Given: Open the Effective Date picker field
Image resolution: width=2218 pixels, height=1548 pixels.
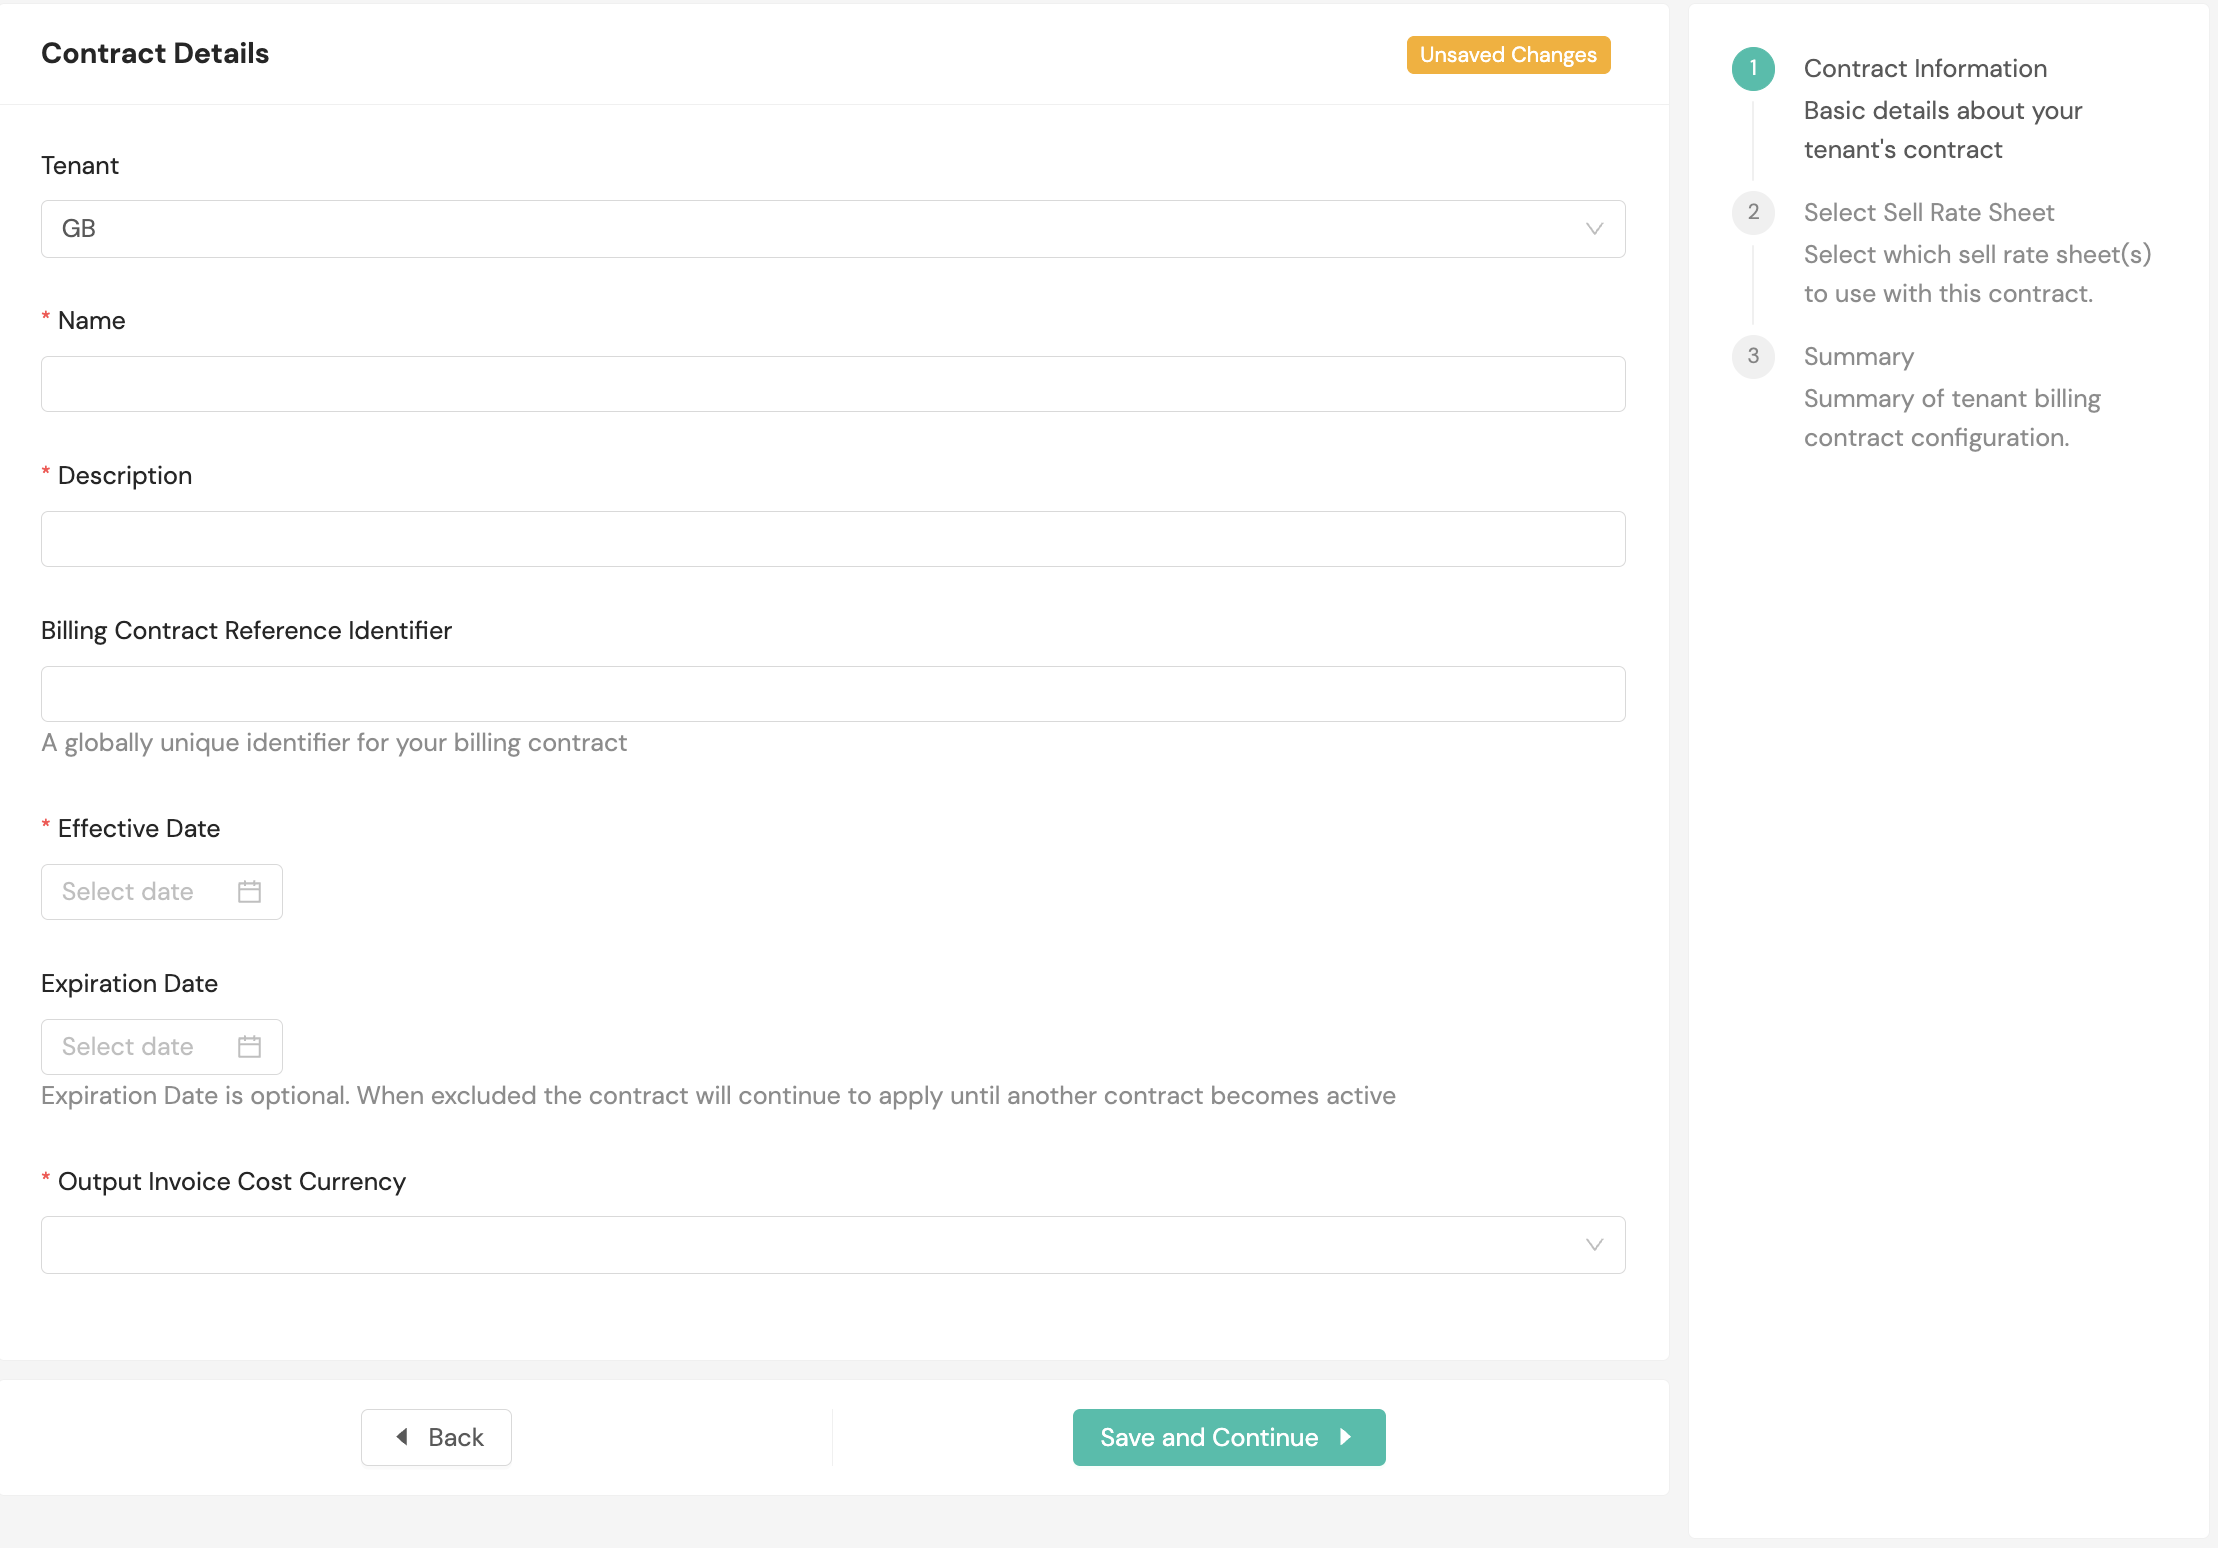Looking at the screenshot, I should (140, 892).
